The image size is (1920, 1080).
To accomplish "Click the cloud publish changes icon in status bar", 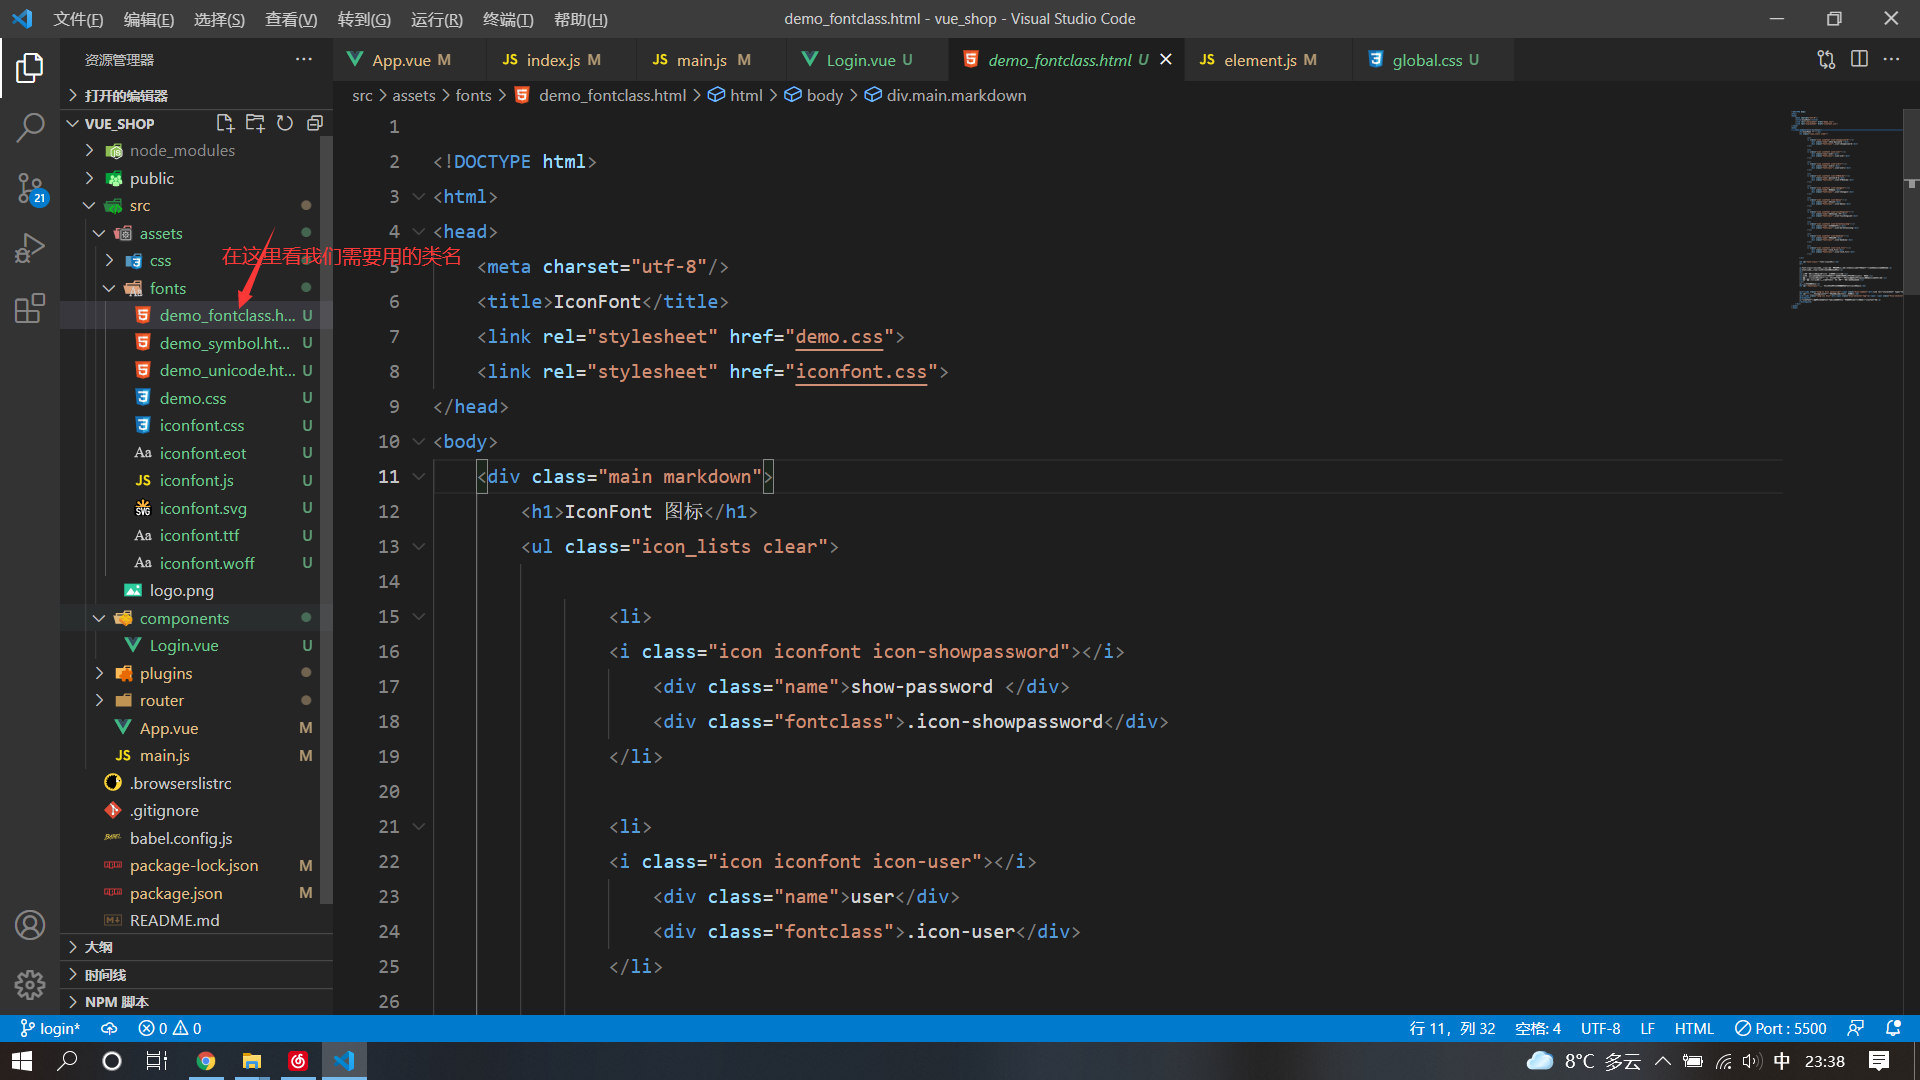I will pyautogui.click(x=110, y=1028).
